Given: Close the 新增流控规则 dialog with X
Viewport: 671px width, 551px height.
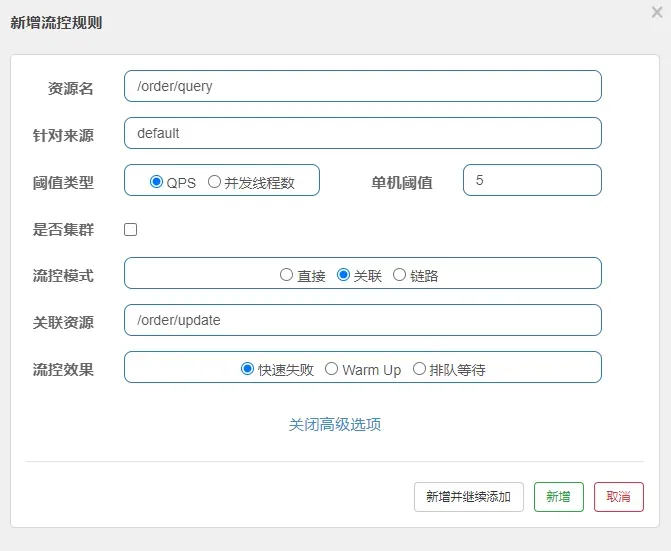Looking at the screenshot, I should 656,13.
